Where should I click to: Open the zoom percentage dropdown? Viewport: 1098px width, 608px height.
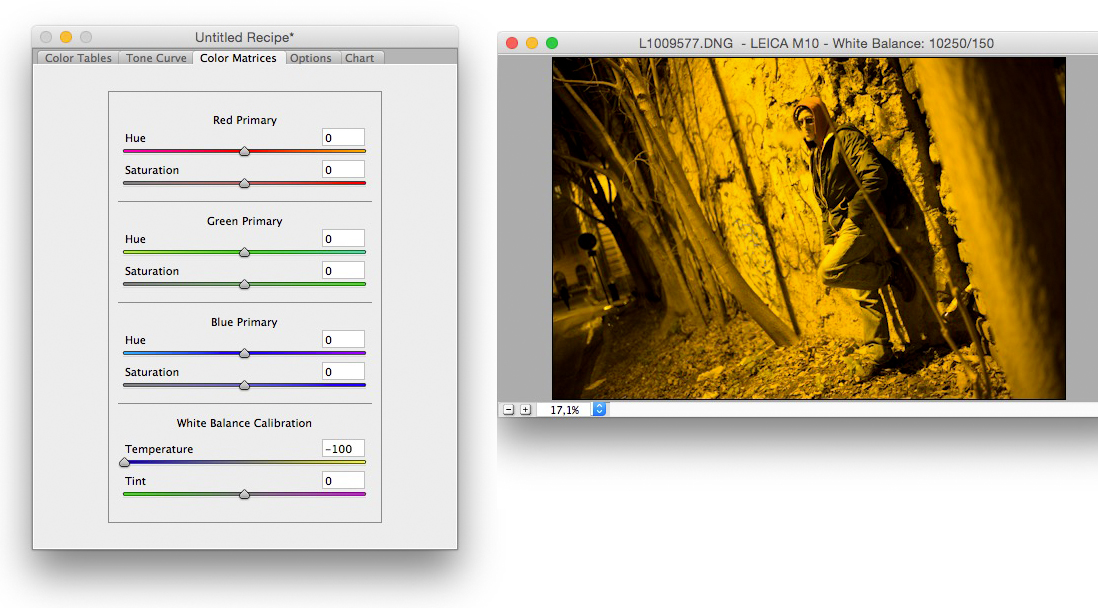coord(599,410)
